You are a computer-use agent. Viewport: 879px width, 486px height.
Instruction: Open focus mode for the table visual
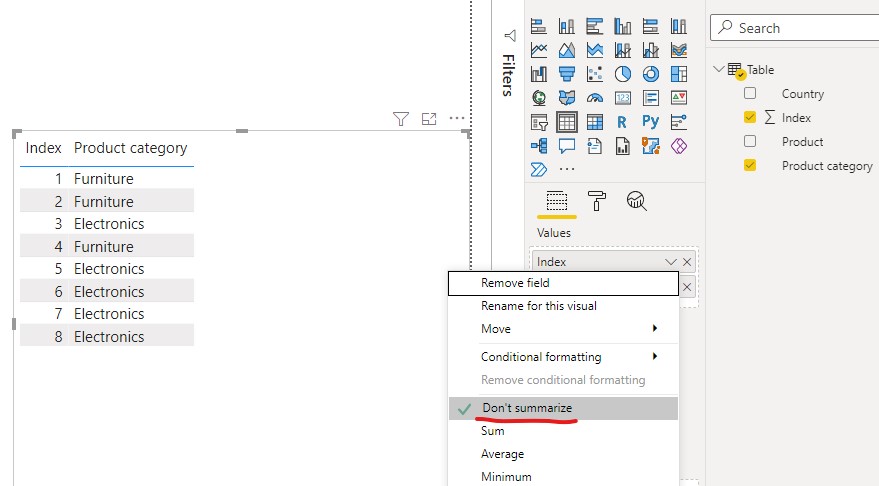click(x=429, y=119)
